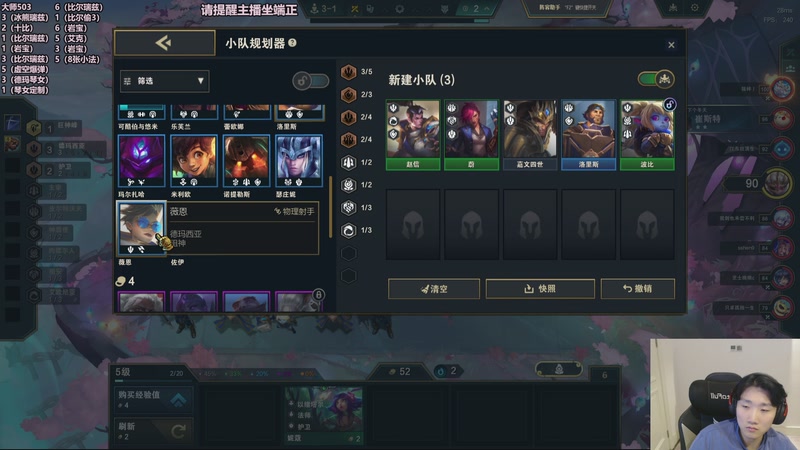
Task: Remove 赵信 from the team slots
Action: [x=413, y=135]
